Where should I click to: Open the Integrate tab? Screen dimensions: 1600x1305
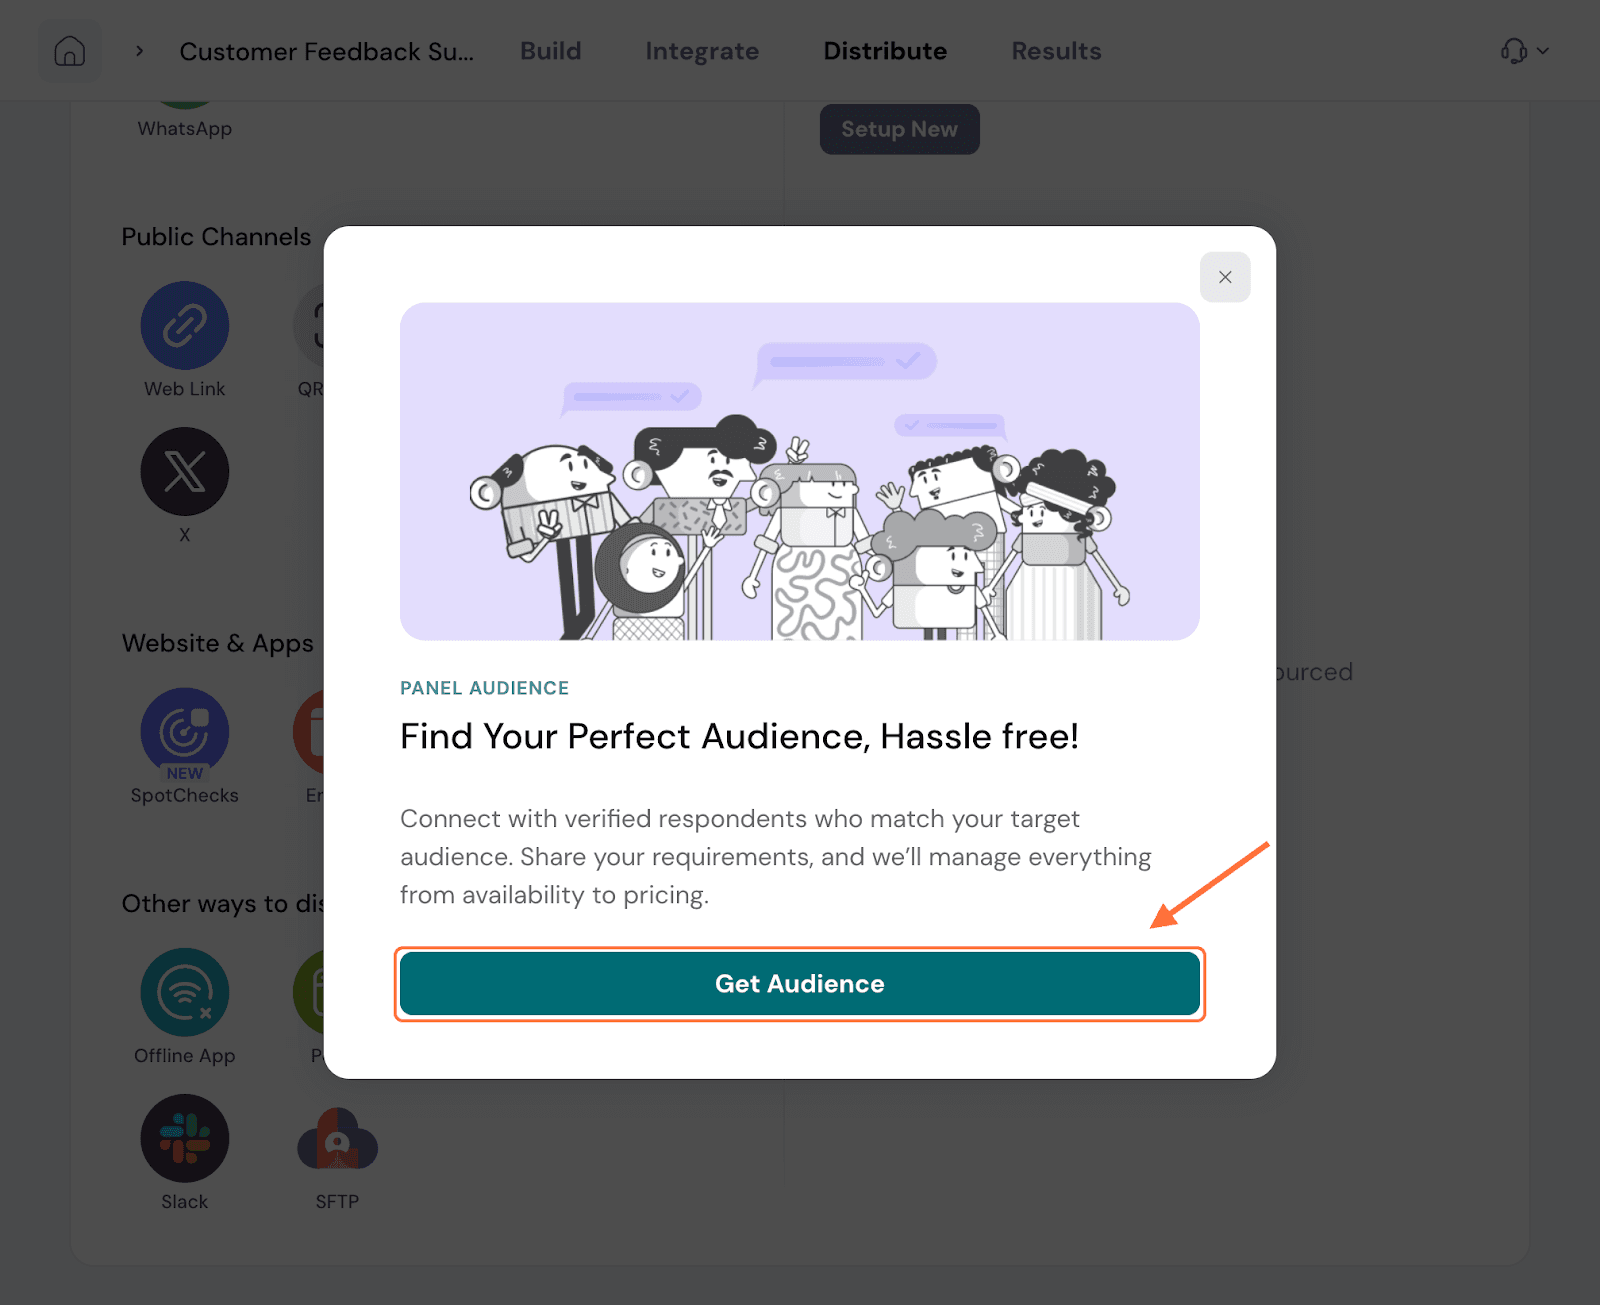(x=702, y=51)
